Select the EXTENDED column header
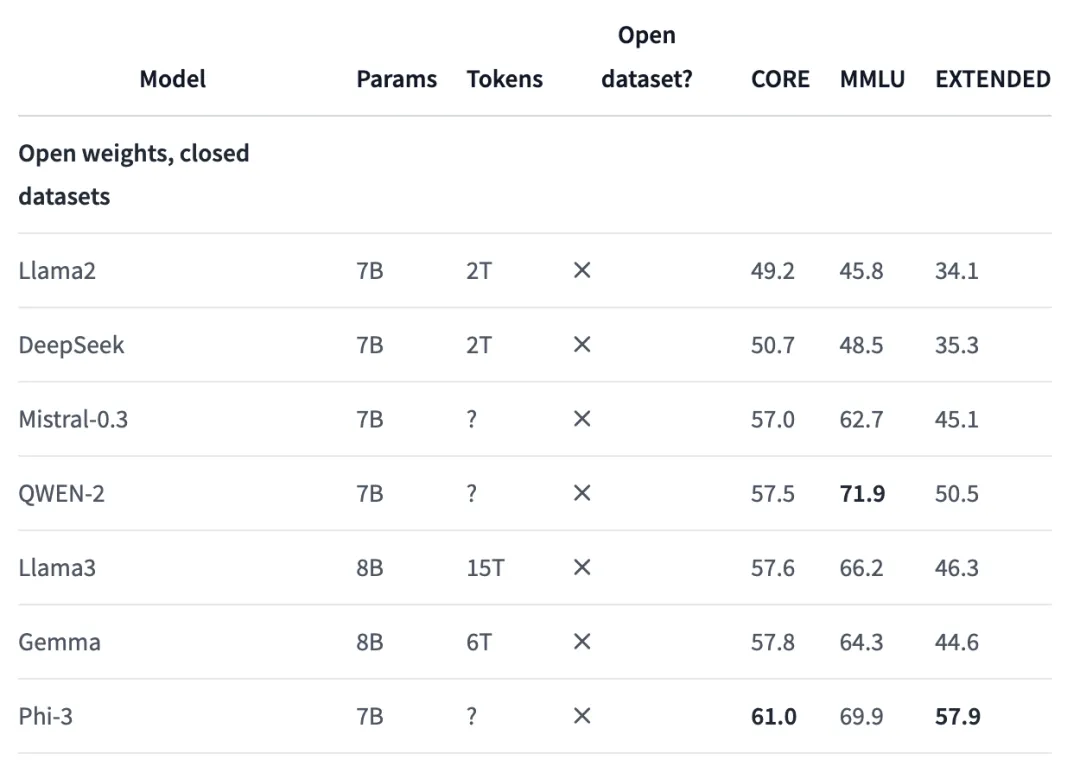Viewport: 1080px width, 779px height. [992, 79]
